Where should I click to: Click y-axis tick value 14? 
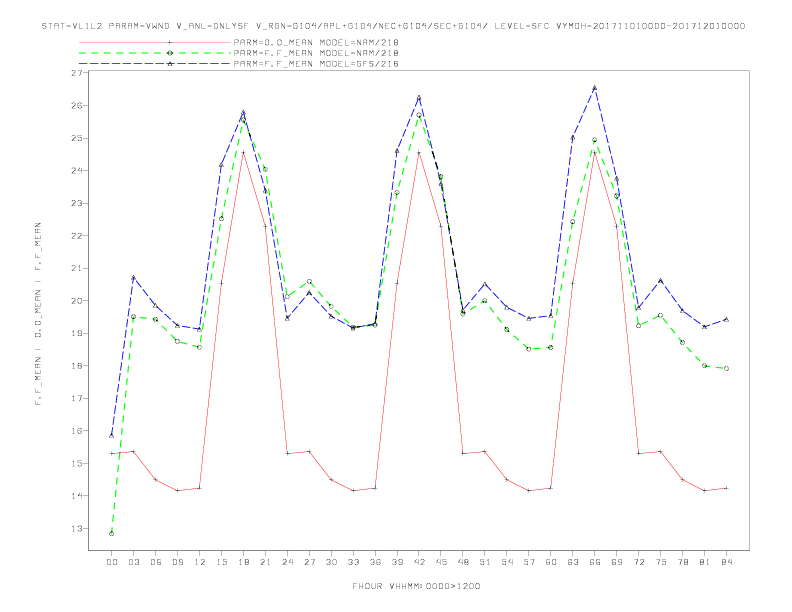click(x=76, y=495)
